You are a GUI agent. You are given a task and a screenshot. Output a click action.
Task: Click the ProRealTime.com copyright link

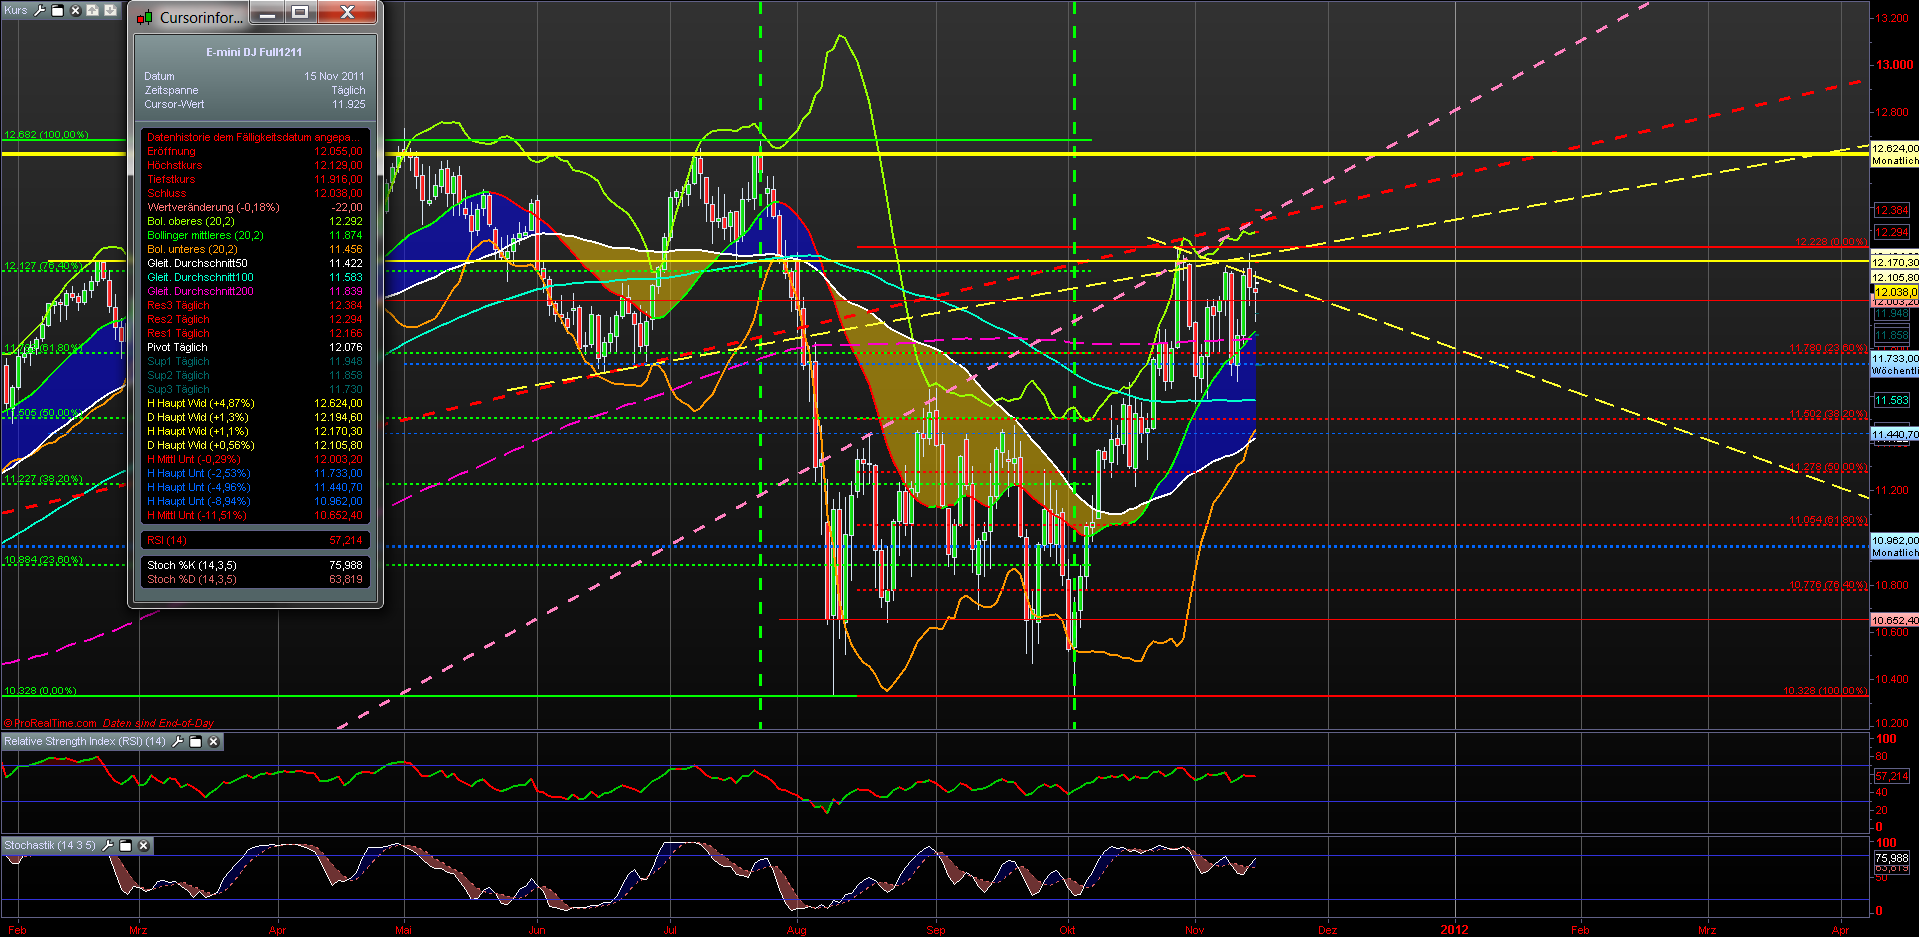(x=51, y=723)
